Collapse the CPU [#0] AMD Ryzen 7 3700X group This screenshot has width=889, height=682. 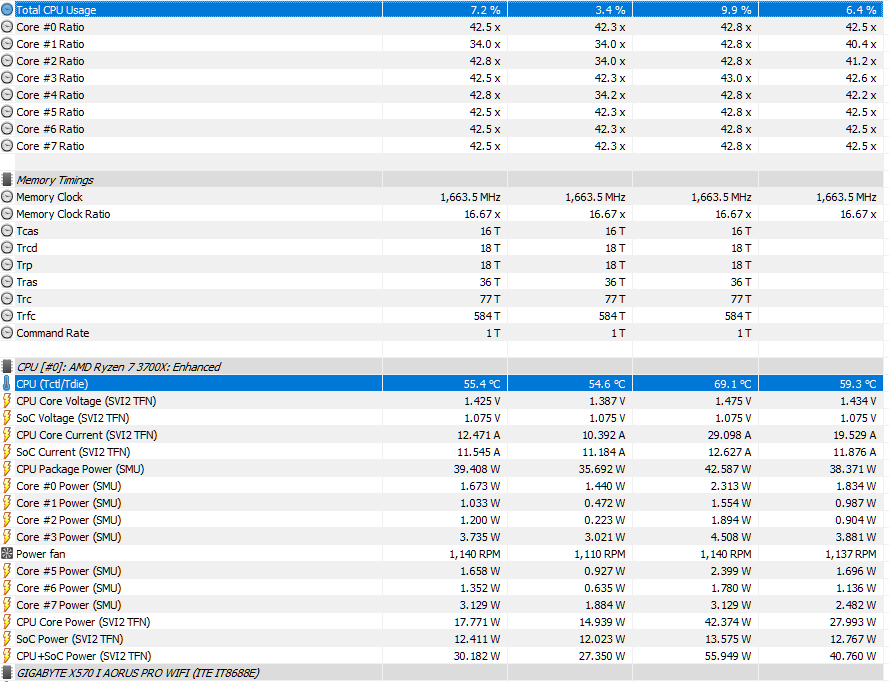click(119, 367)
